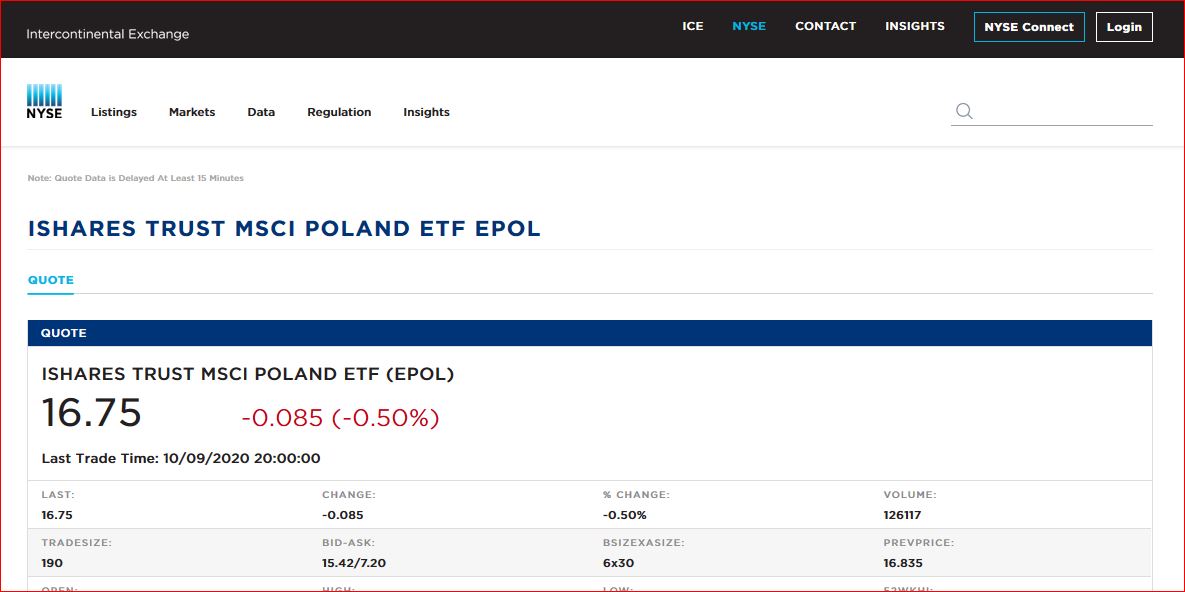The image size is (1185, 592).
Task: Open the Insights navigation menu
Action: [x=426, y=112]
